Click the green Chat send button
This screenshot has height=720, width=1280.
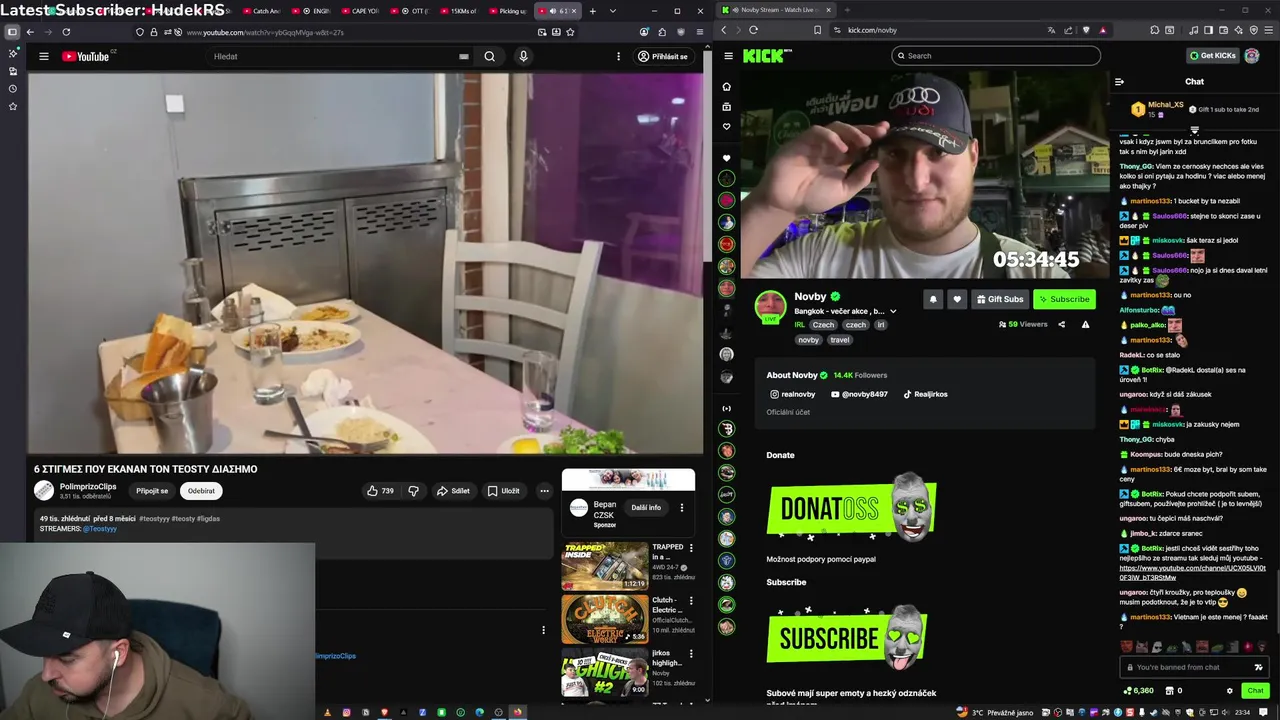1255,690
